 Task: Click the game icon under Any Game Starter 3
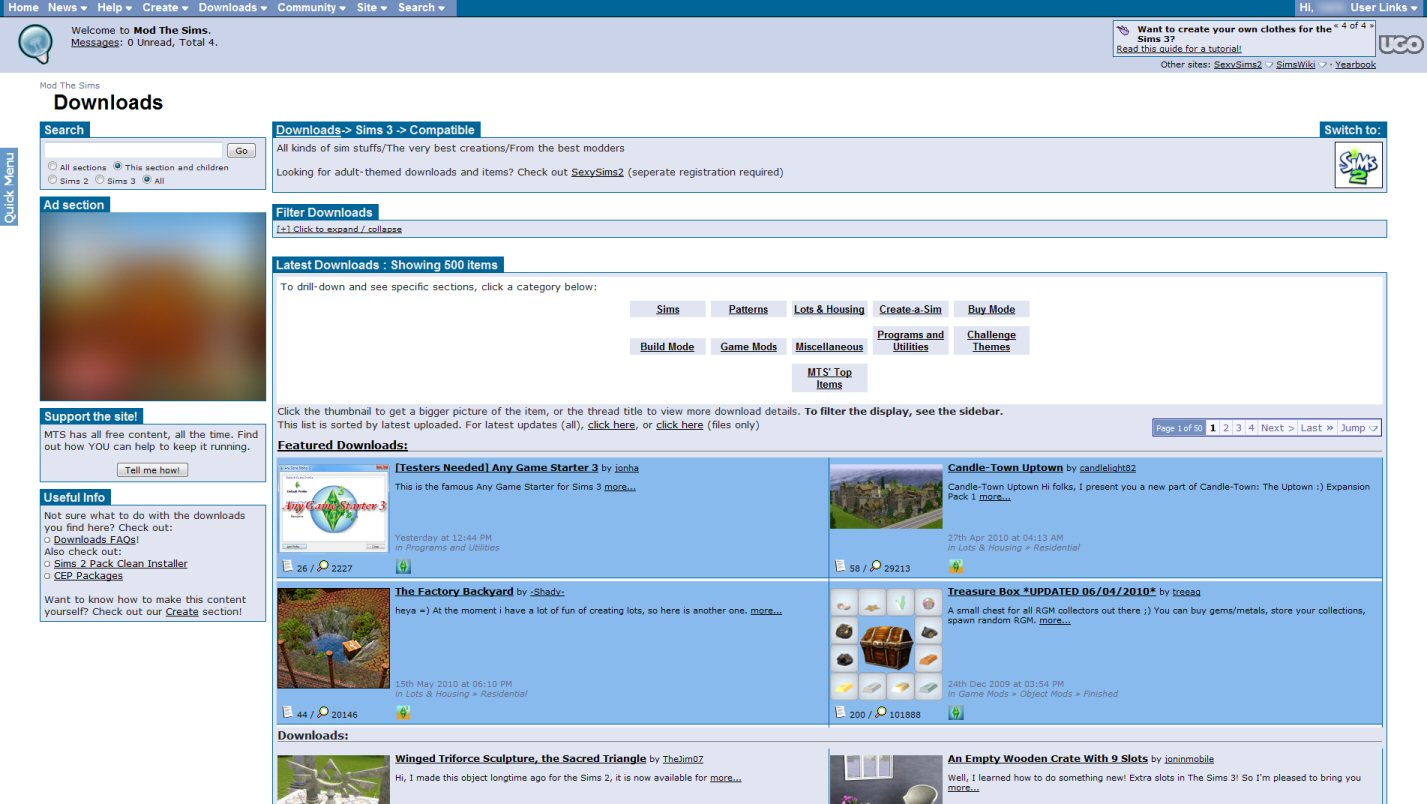click(x=403, y=567)
